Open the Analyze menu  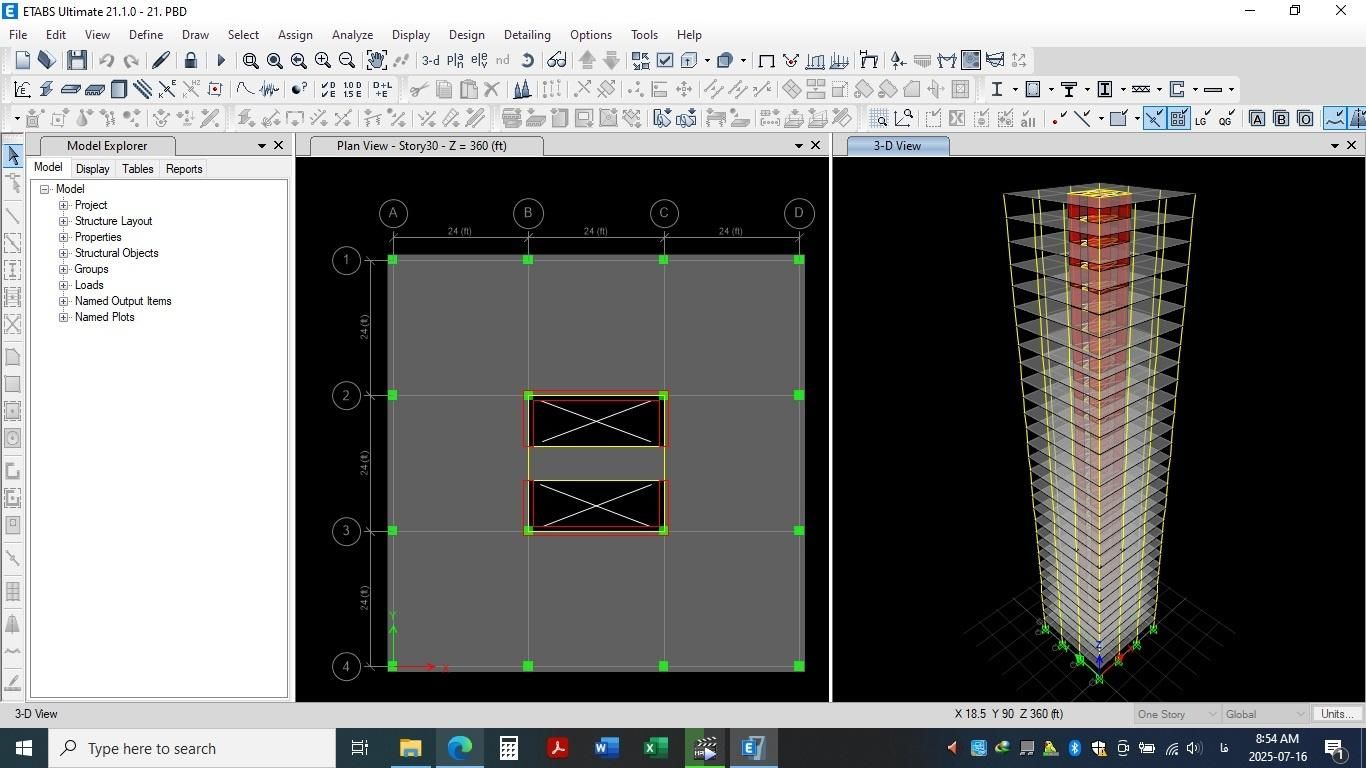tap(352, 34)
